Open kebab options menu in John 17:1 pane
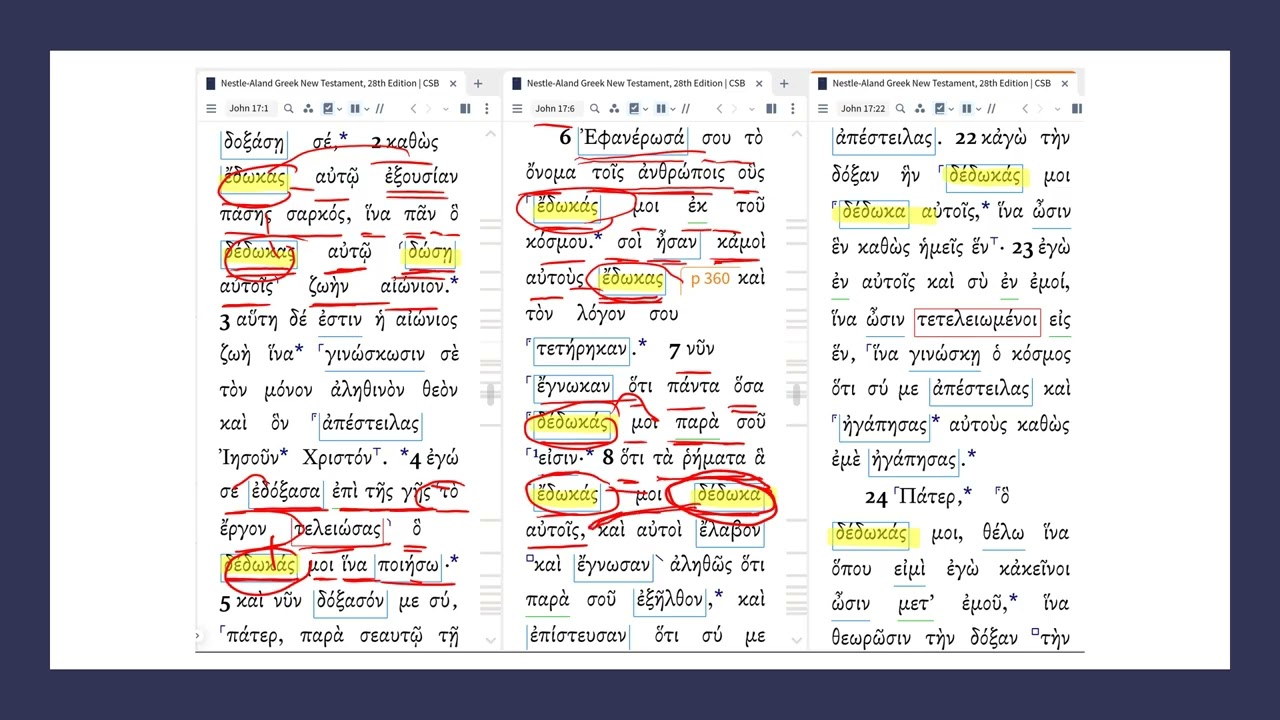The width and height of the screenshot is (1280, 720). 487,108
